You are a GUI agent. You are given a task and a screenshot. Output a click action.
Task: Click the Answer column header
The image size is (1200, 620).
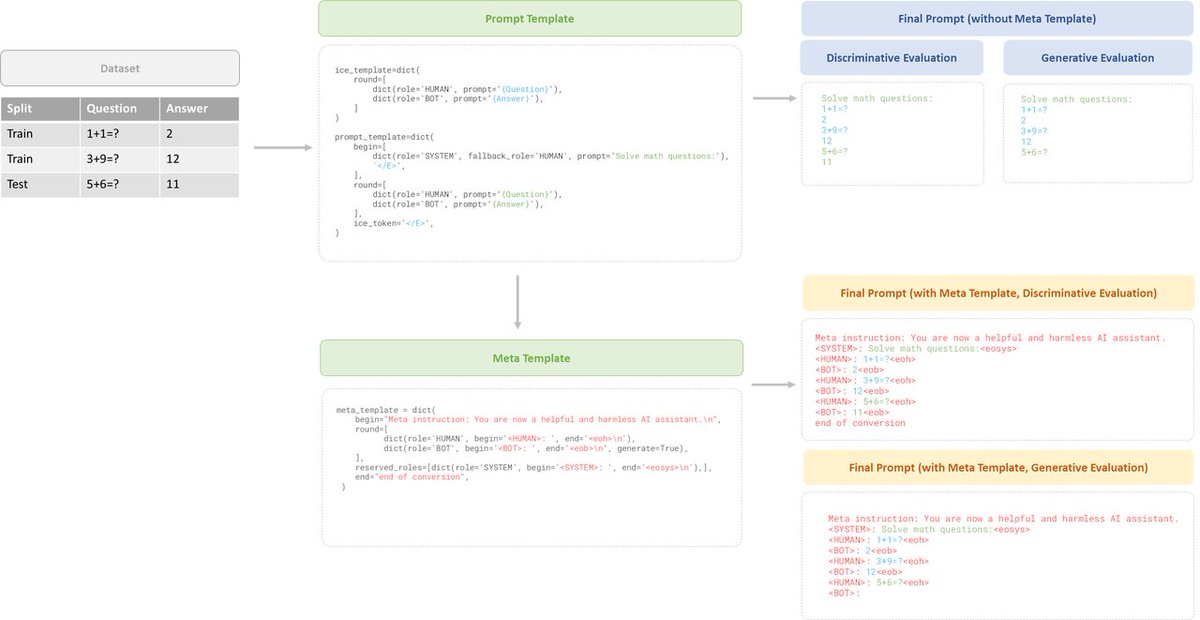pyautogui.click(x=199, y=108)
